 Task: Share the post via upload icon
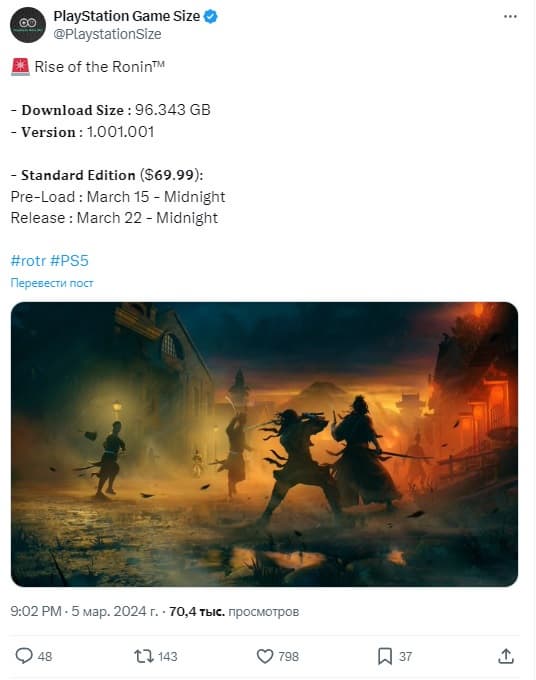[505, 656]
